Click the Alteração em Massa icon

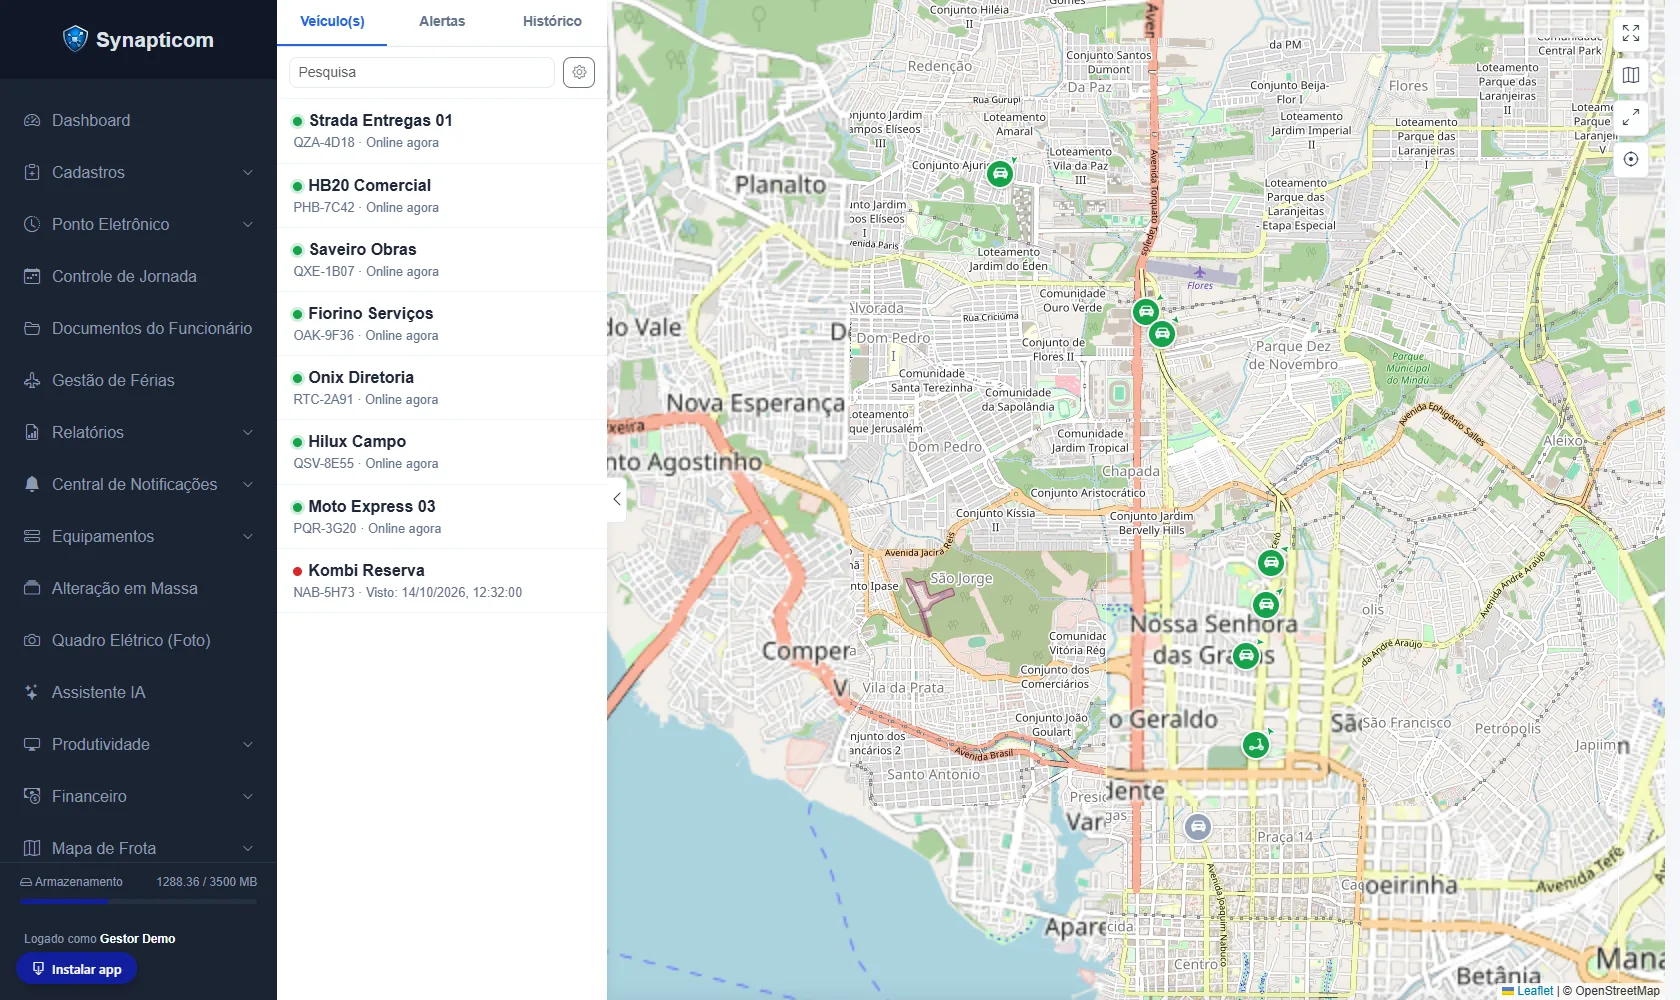click(32, 588)
